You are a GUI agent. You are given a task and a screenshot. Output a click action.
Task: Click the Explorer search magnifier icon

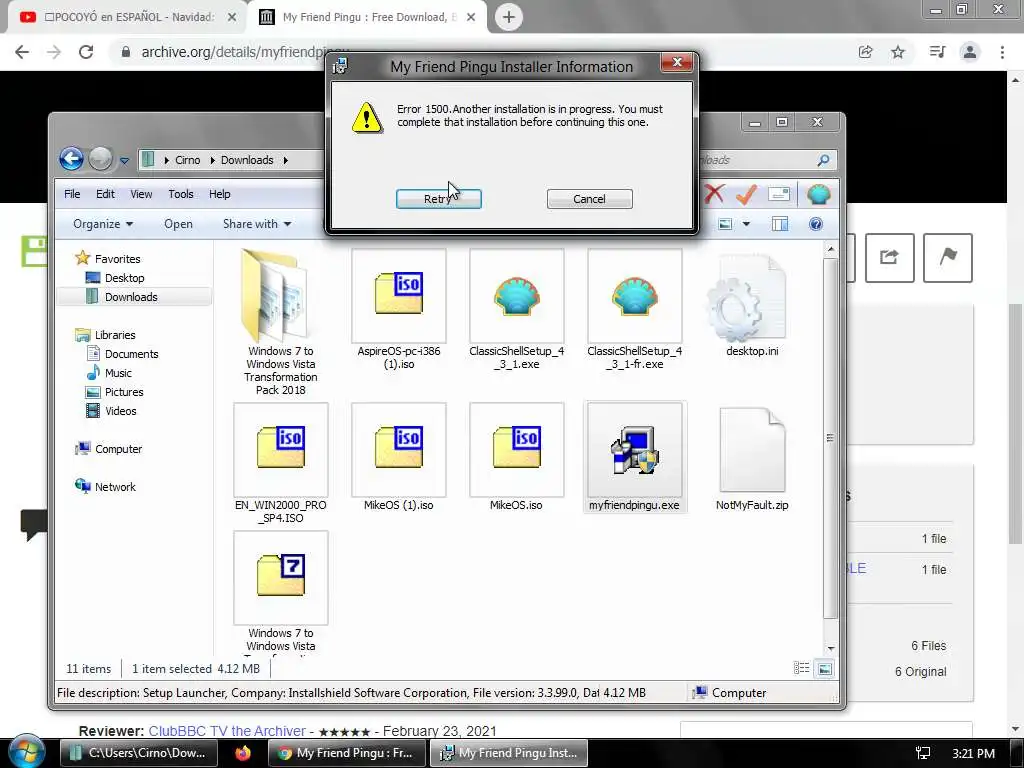point(823,160)
